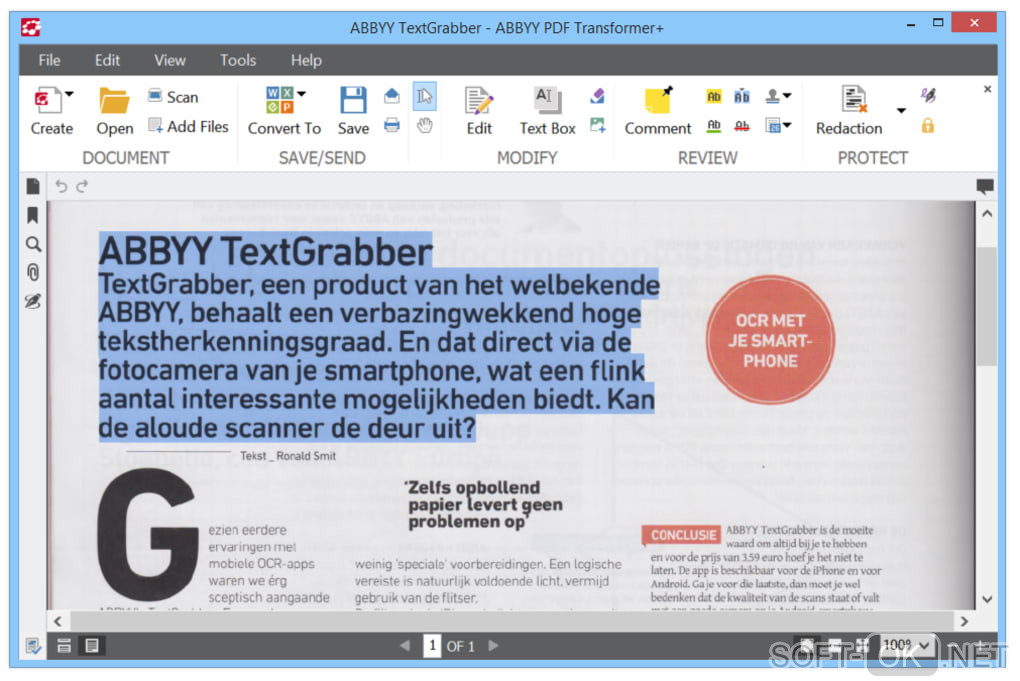Expand the Redaction dropdown arrow
Screen dimensions: 1020x681
tap(901, 111)
